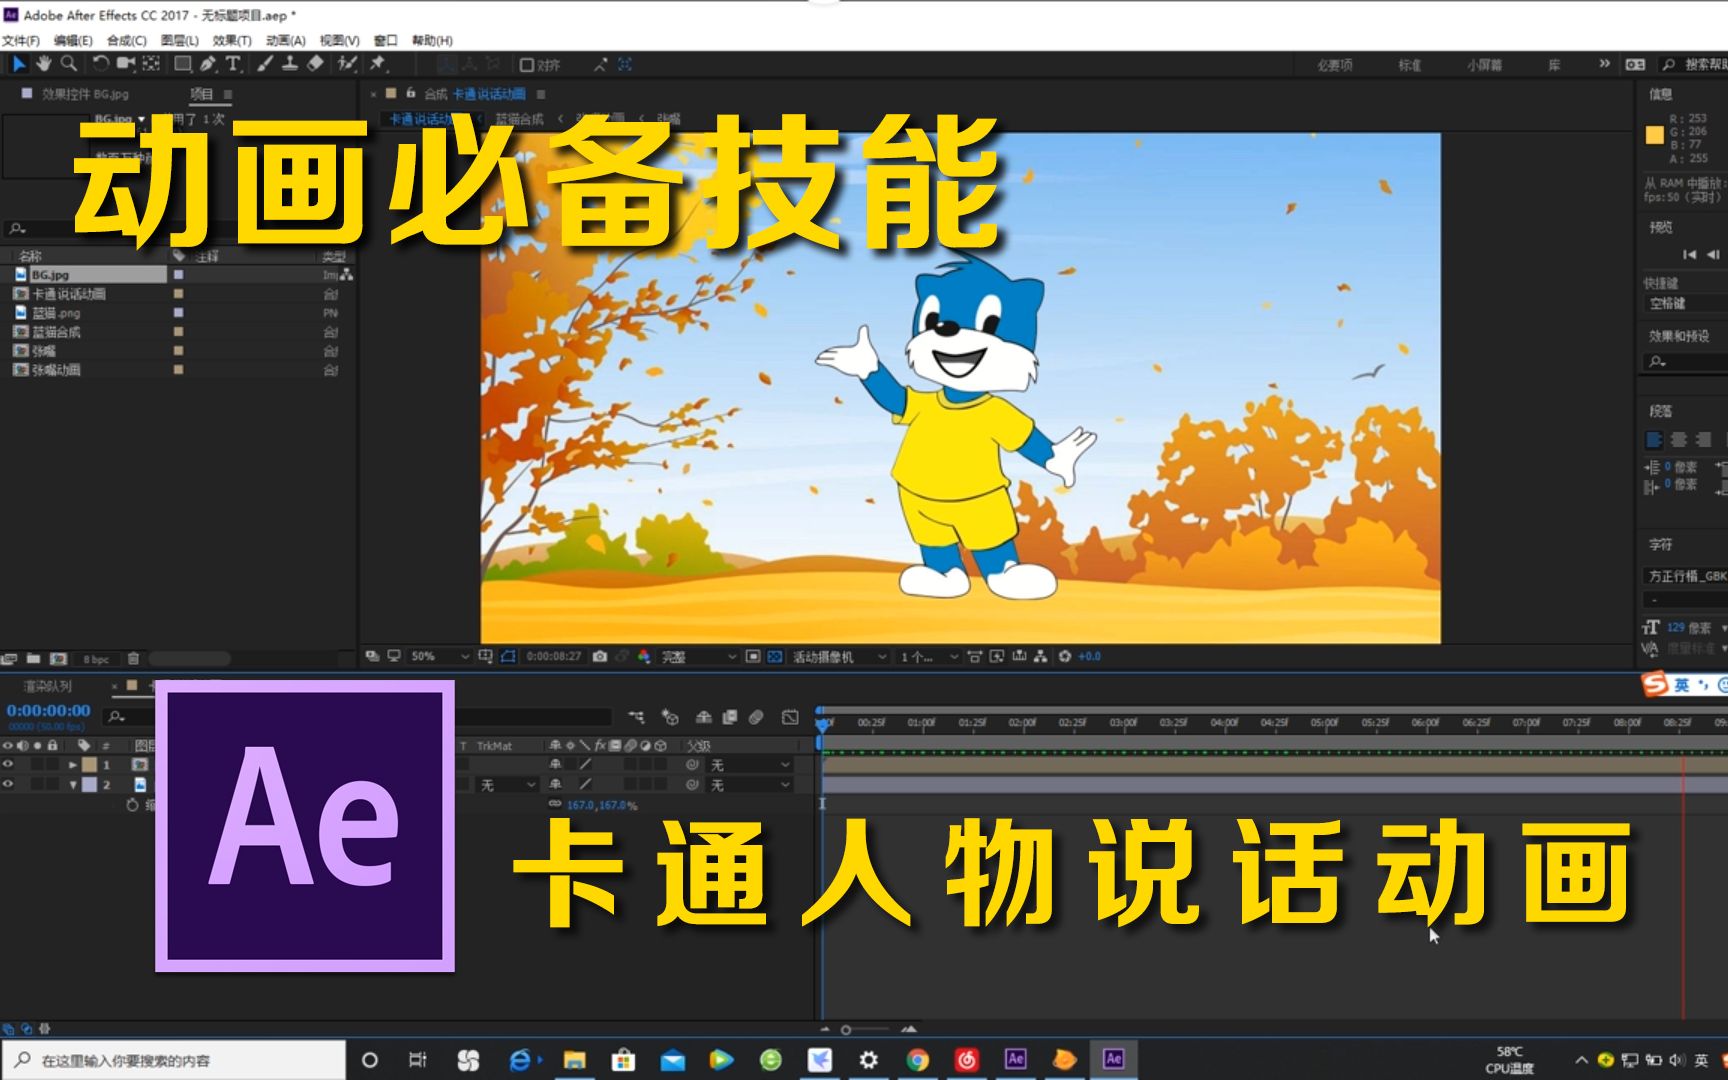Toggle the snapping 对齐 checkbox
The width and height of the screenshot is (1728, 1080).
point(526,65)
